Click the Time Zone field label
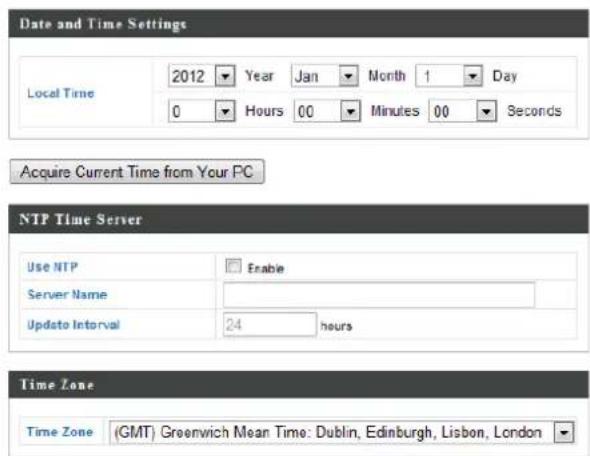590x456 pixels. pos(59,432)
